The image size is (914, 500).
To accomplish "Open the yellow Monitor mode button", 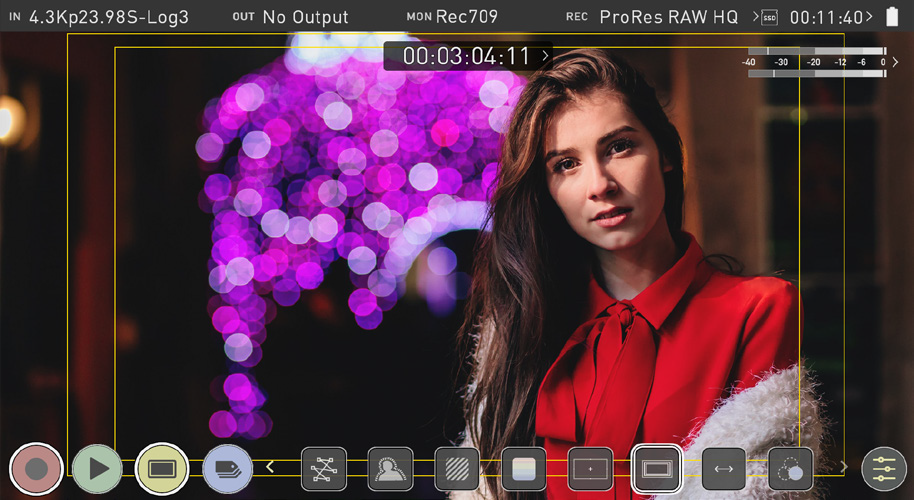I will pos(162,468).
